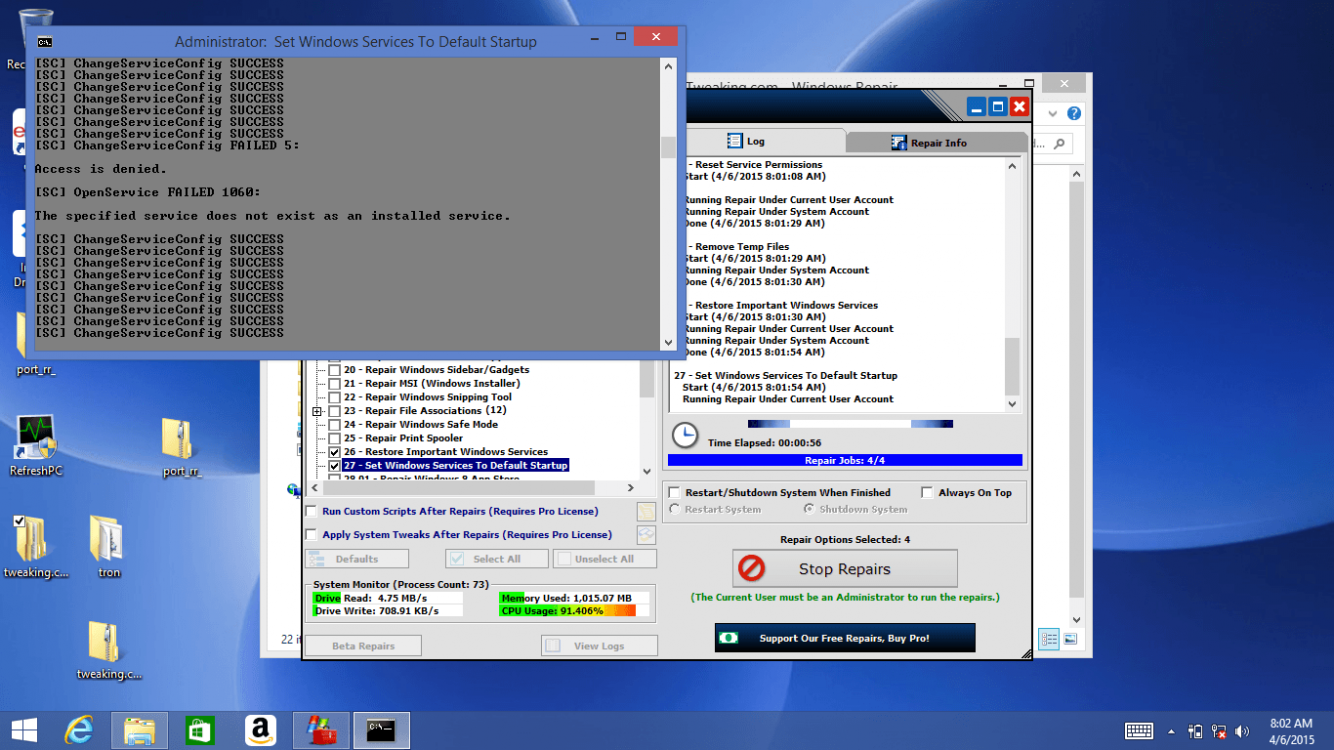
Task: Click the cmd window scroll up arrow
Action: pos(669,66)
